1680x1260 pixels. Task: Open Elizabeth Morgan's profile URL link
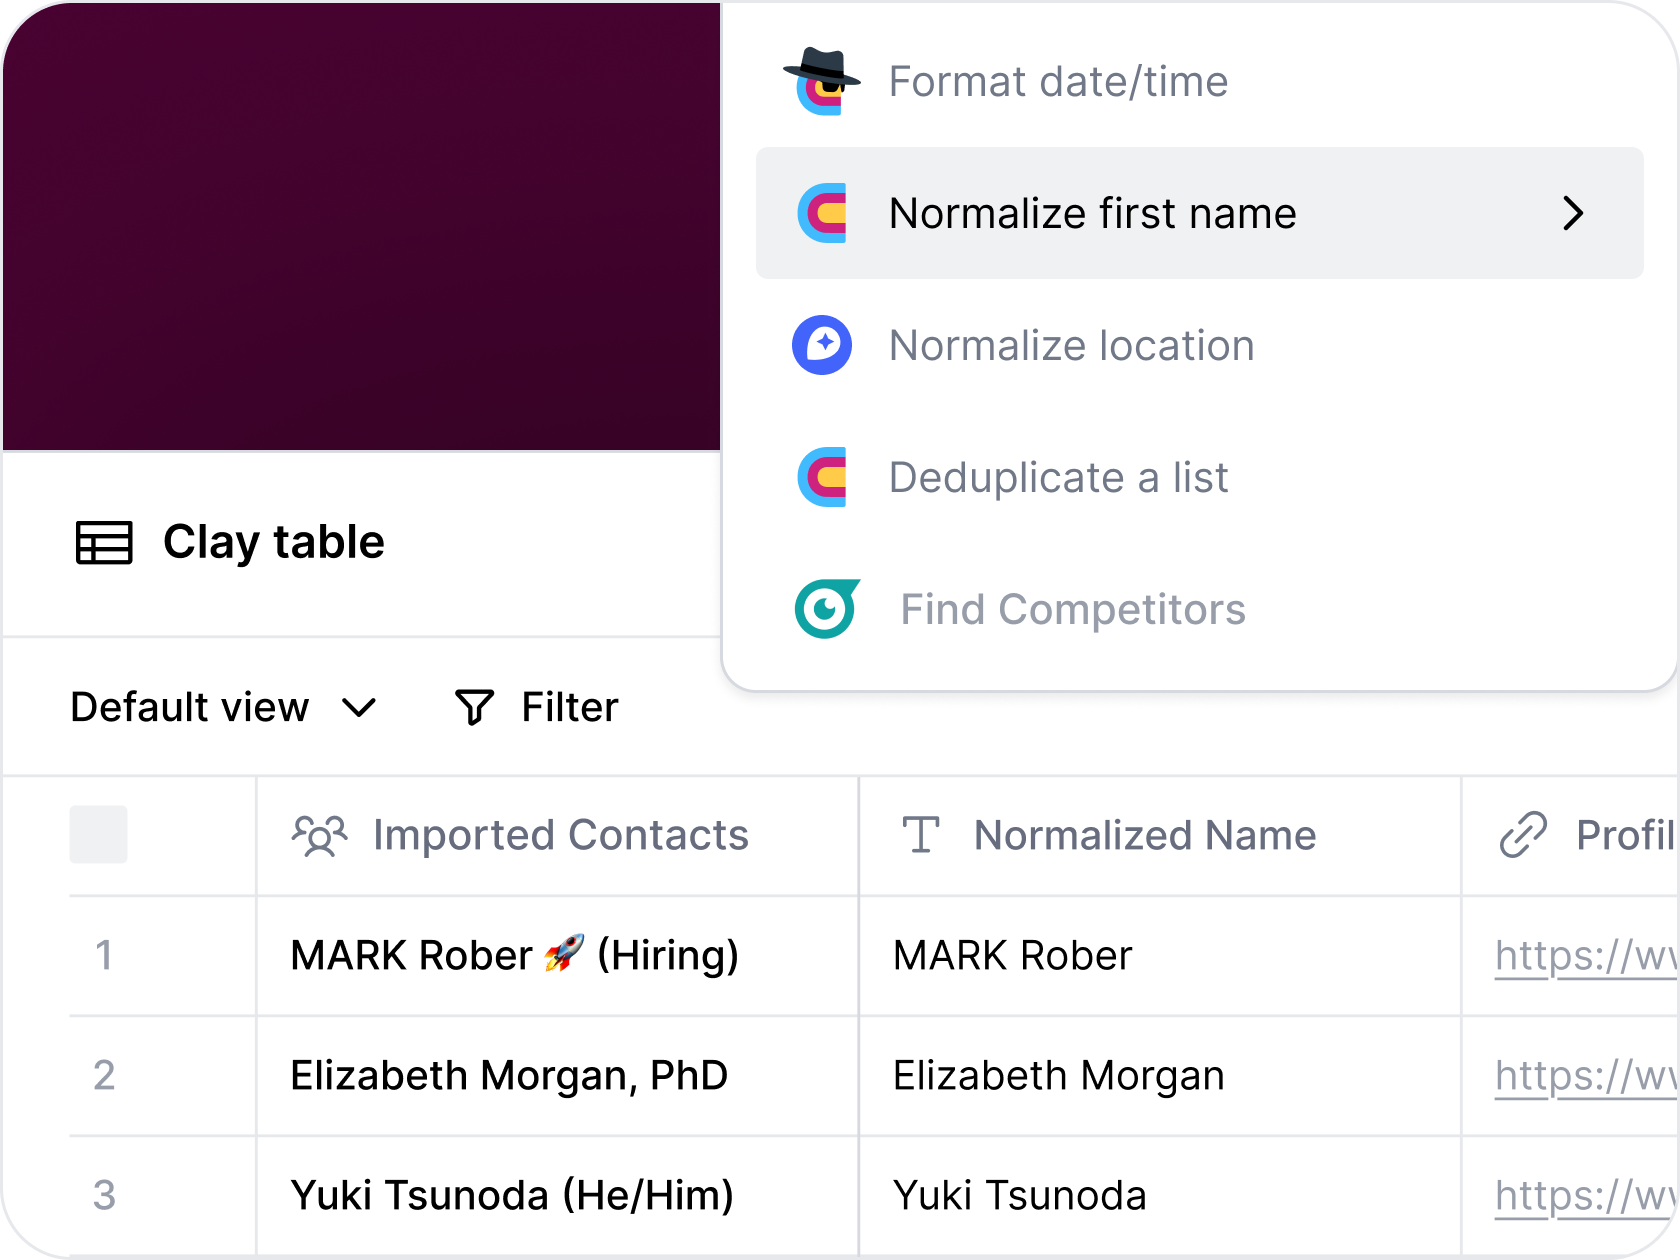point(1584,1076)
